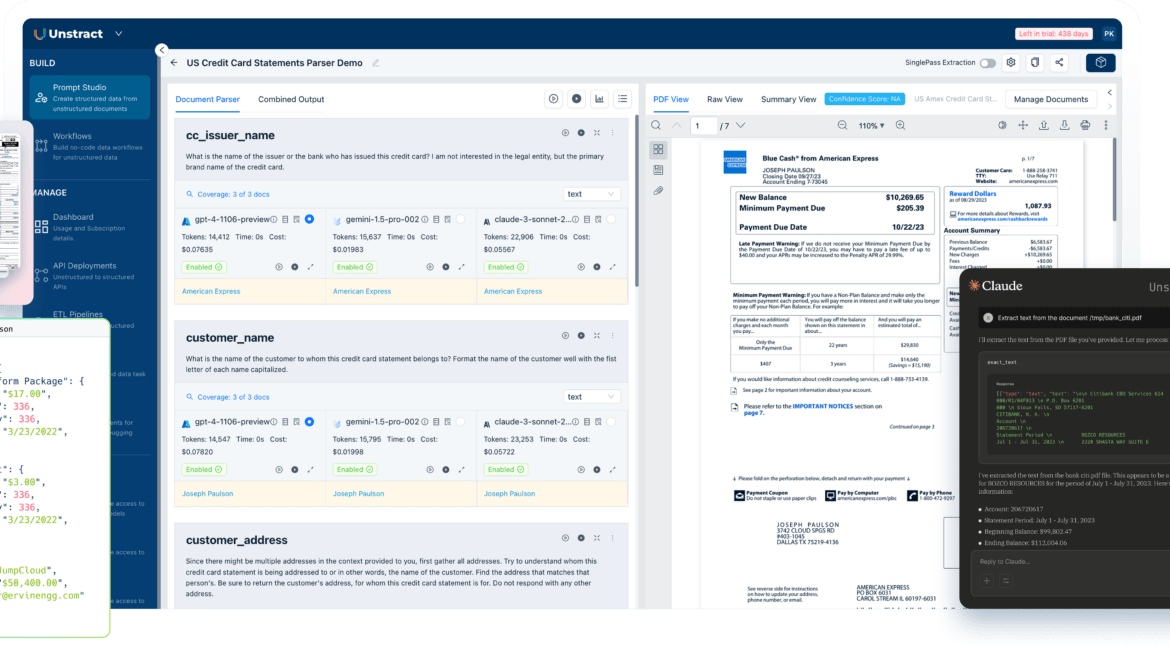Image resolution: width=1170 pixels, height=650 pixels.
Task: Click the PDF print icon
Action: 1085,126
